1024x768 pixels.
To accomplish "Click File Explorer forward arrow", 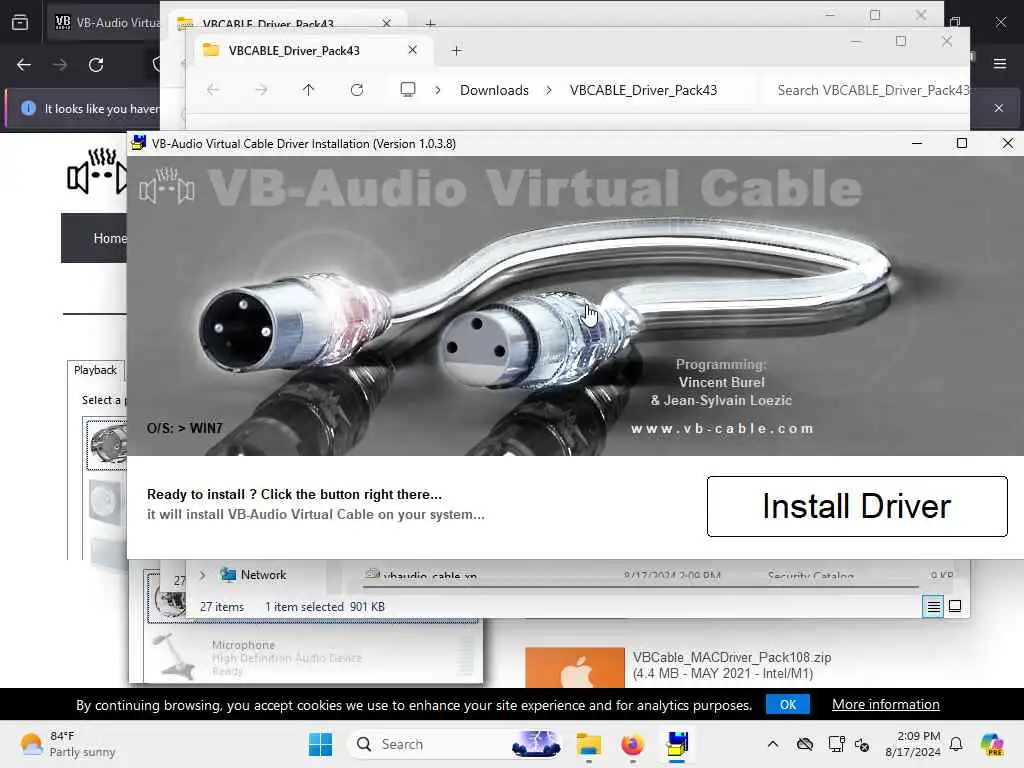I will point(261,89).
